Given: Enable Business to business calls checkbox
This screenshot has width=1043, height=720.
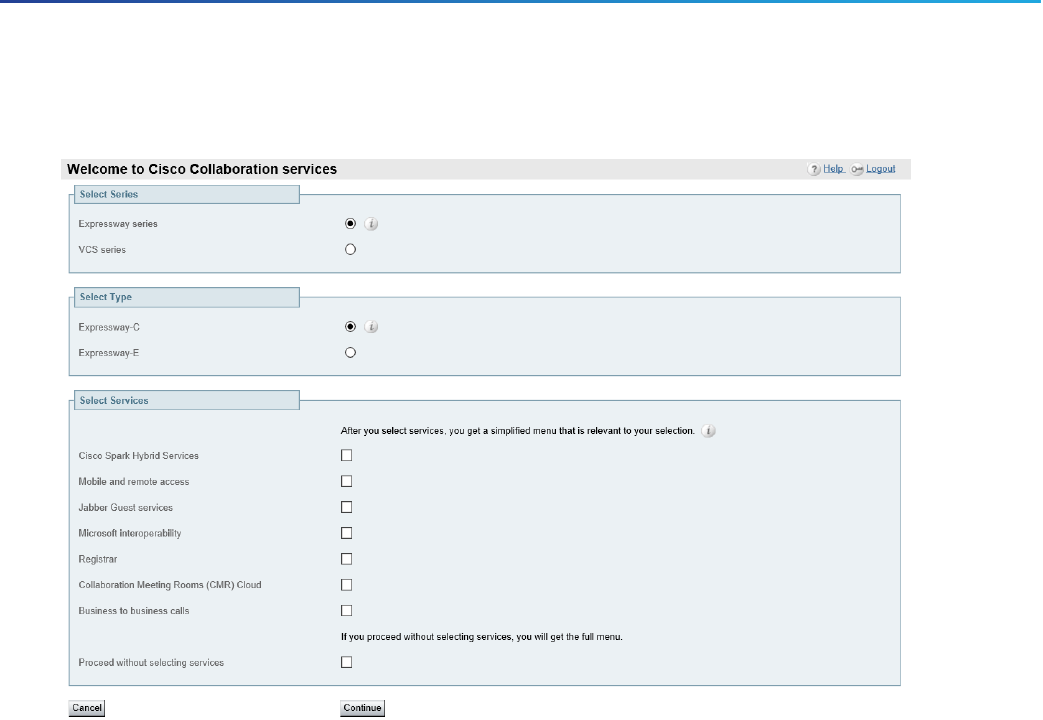Looking at the screenshot, I should [347, 611].
